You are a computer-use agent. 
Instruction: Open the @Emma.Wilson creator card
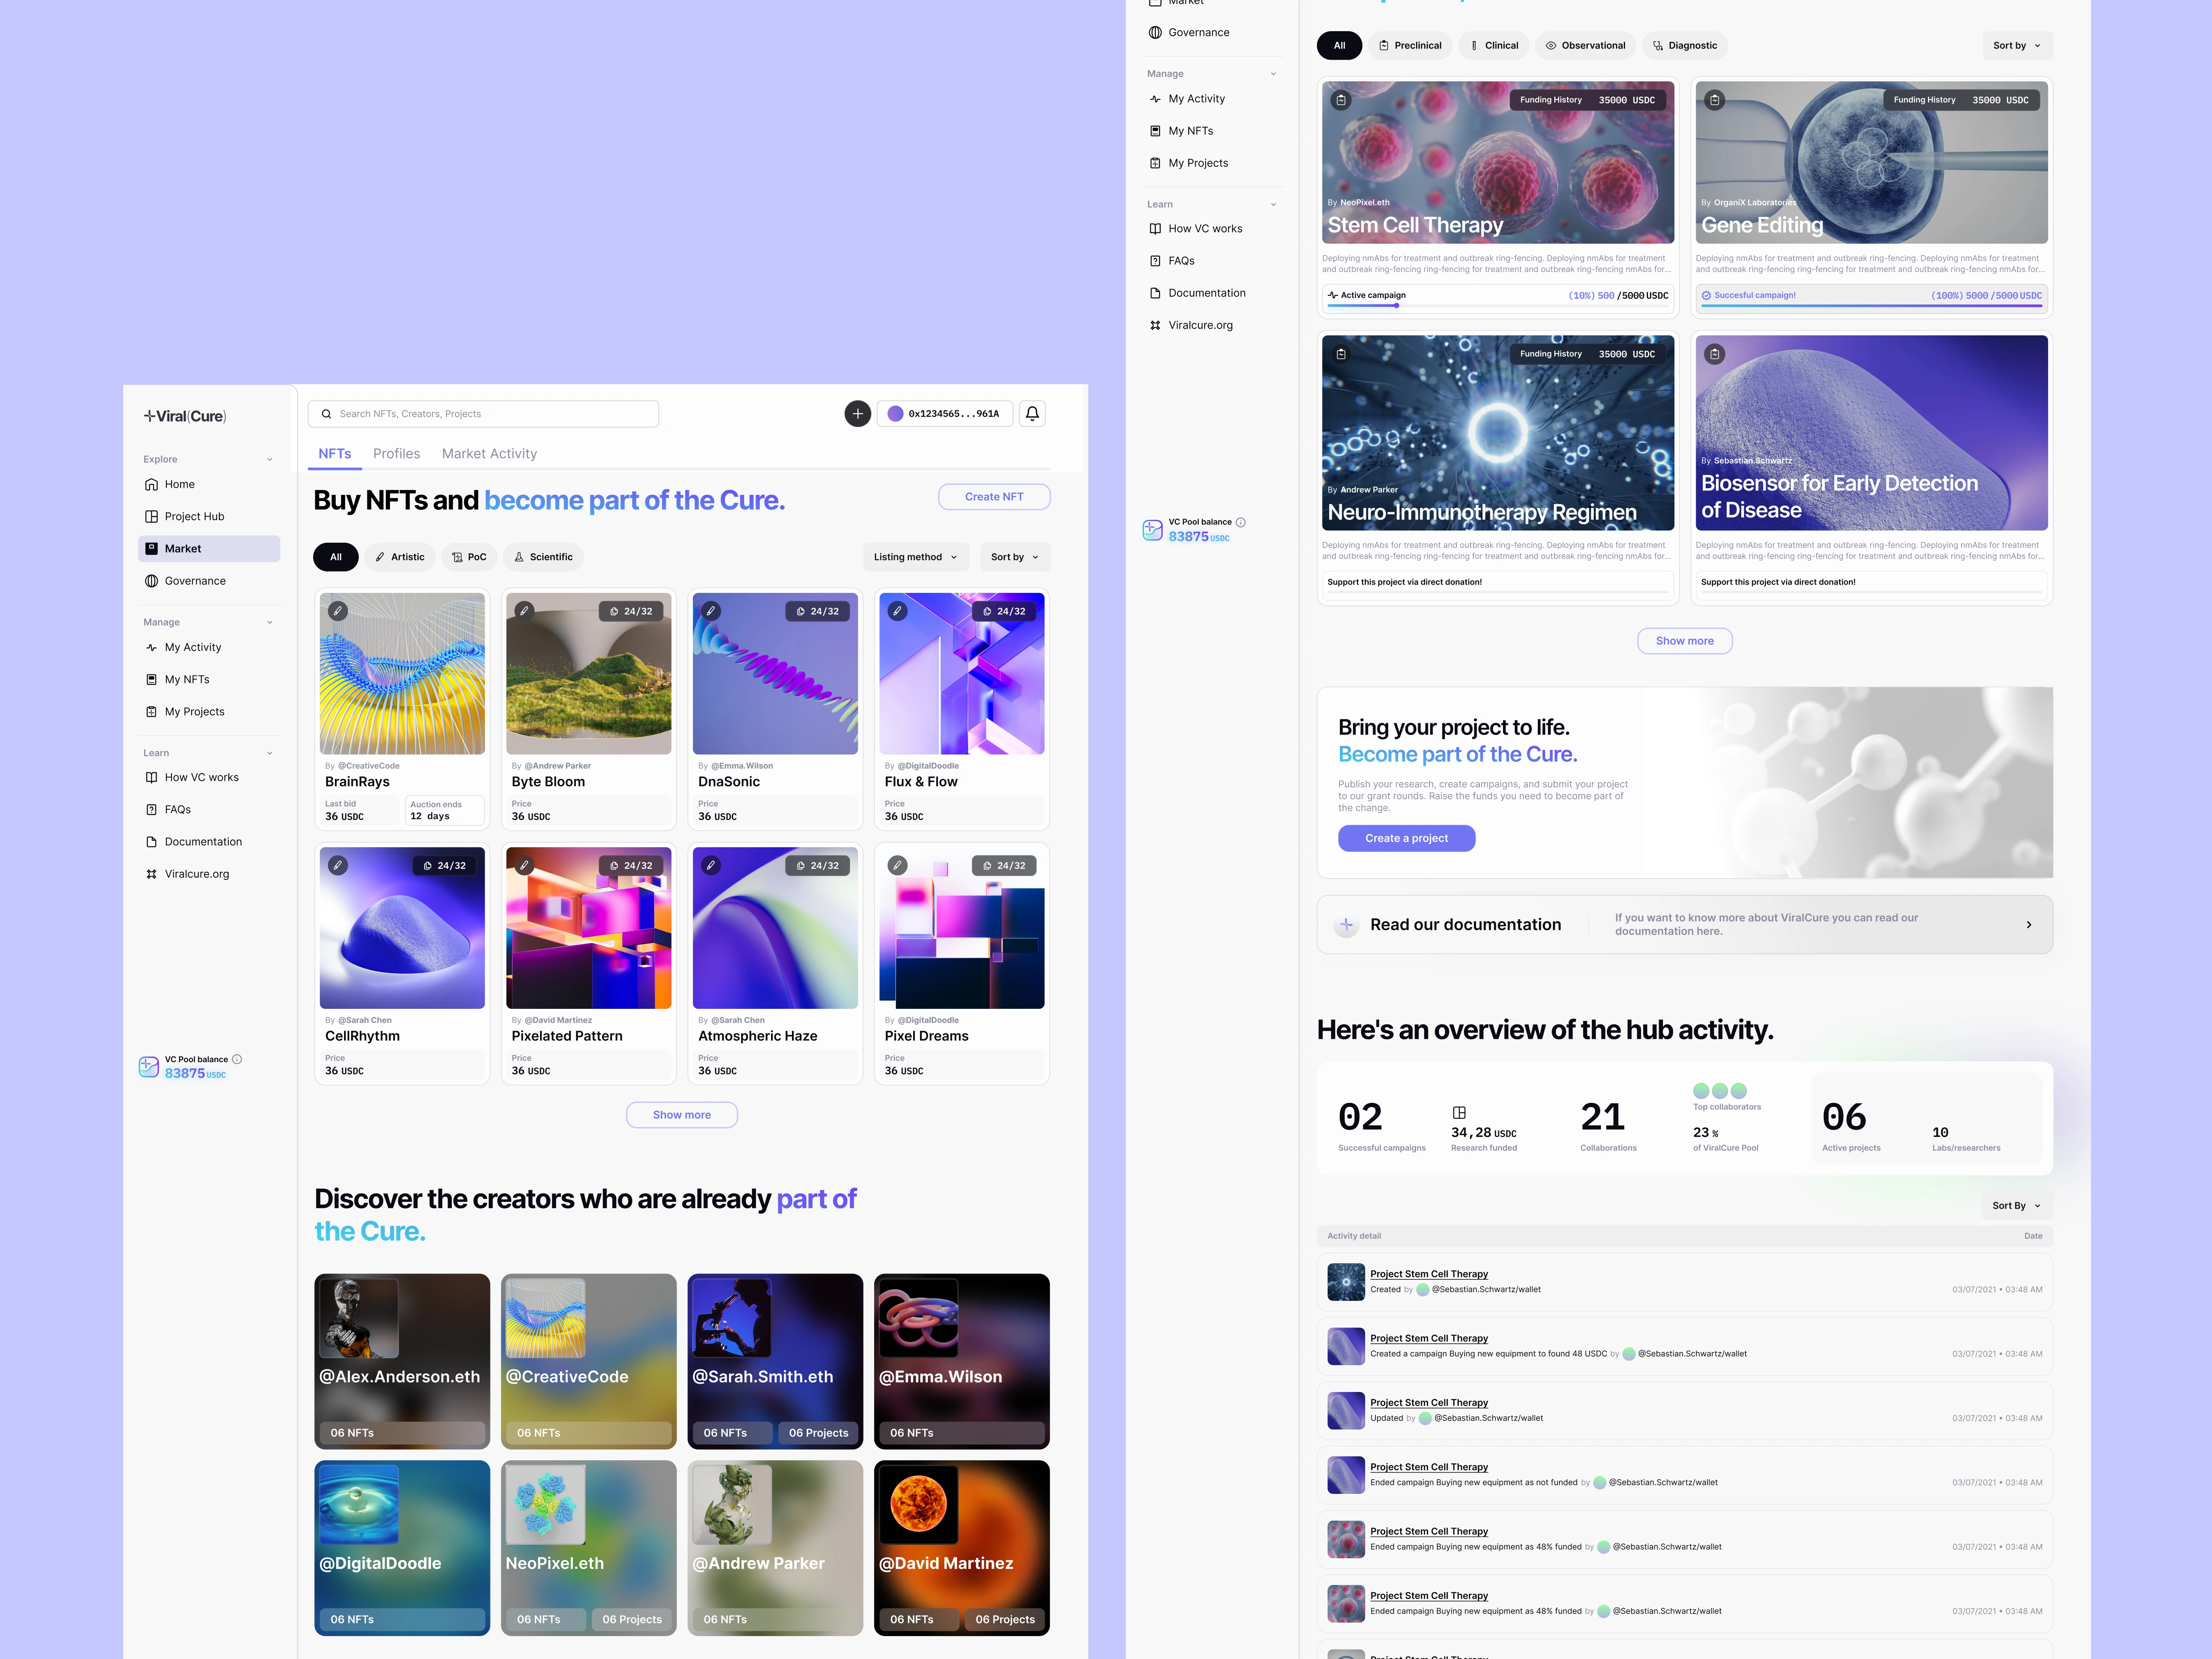(962, 1361)
